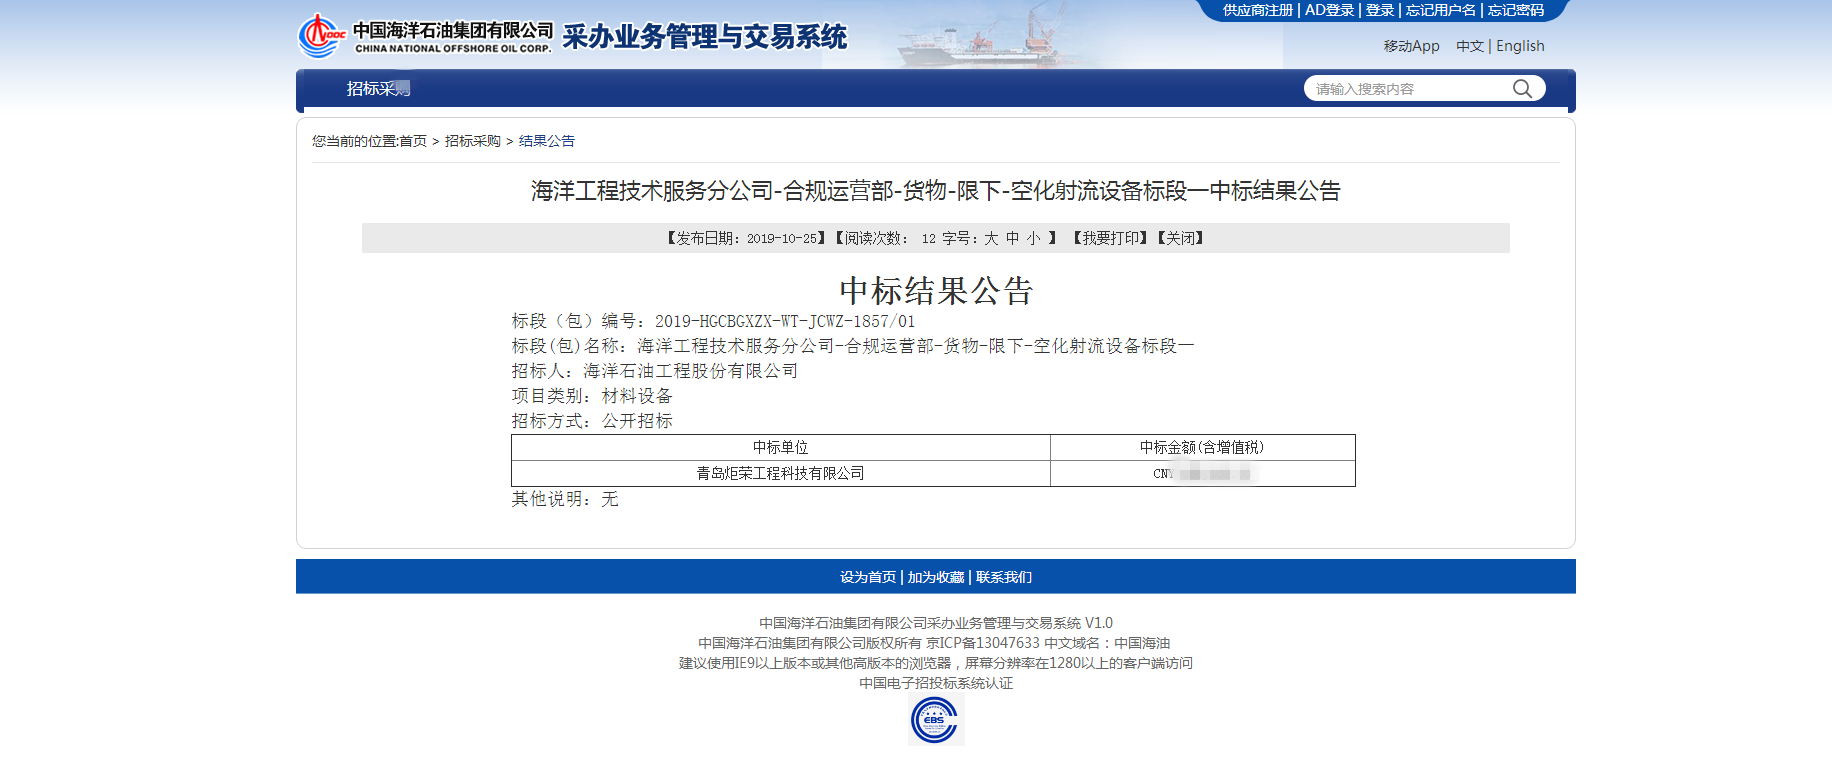Click the CNOOC logo icon
Image resolution: width=1832 pixels, height=758 pixels.
click(321, 36)
